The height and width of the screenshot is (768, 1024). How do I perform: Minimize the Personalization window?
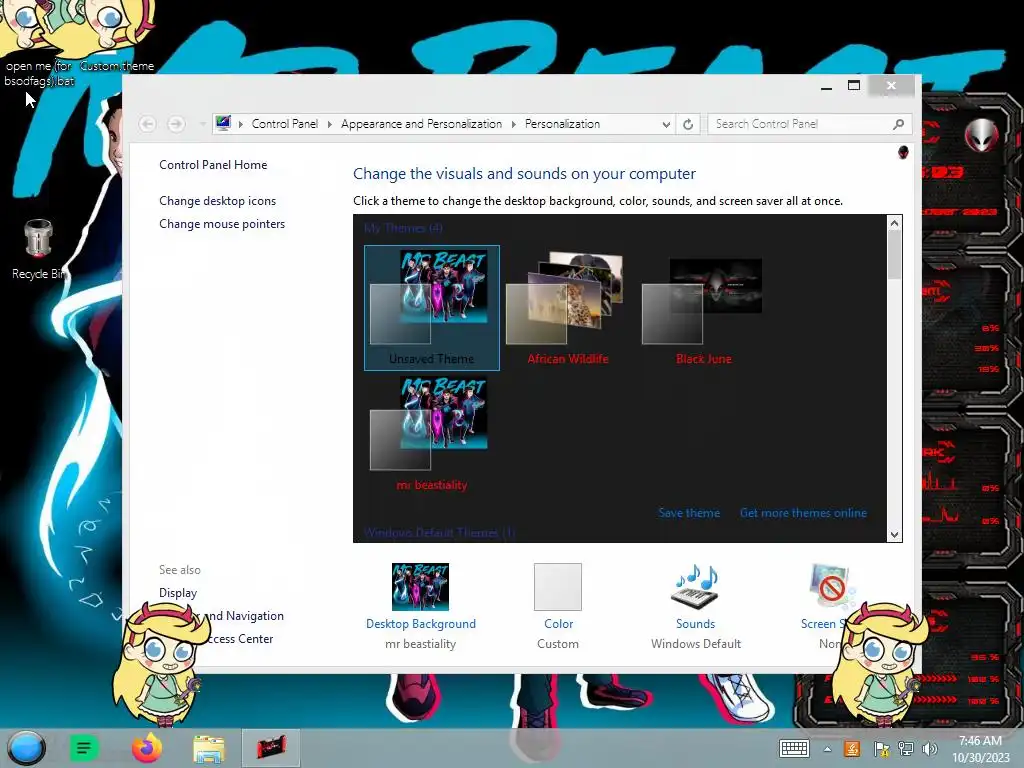tap(827, 86)
